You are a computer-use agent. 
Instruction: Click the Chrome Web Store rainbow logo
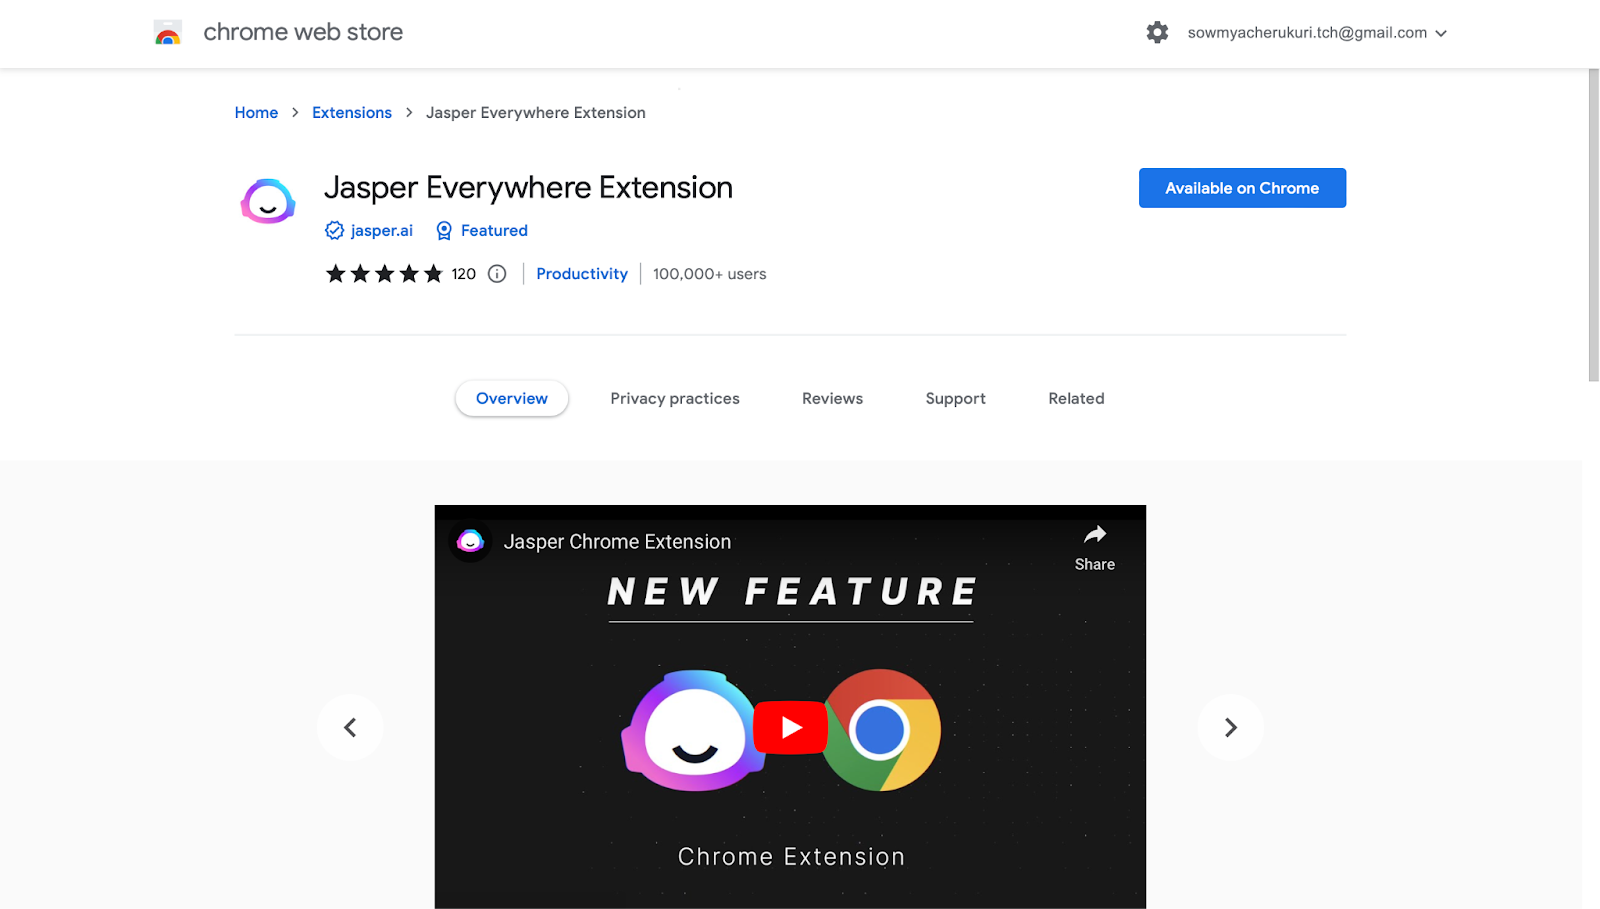[x=168, y=32]
